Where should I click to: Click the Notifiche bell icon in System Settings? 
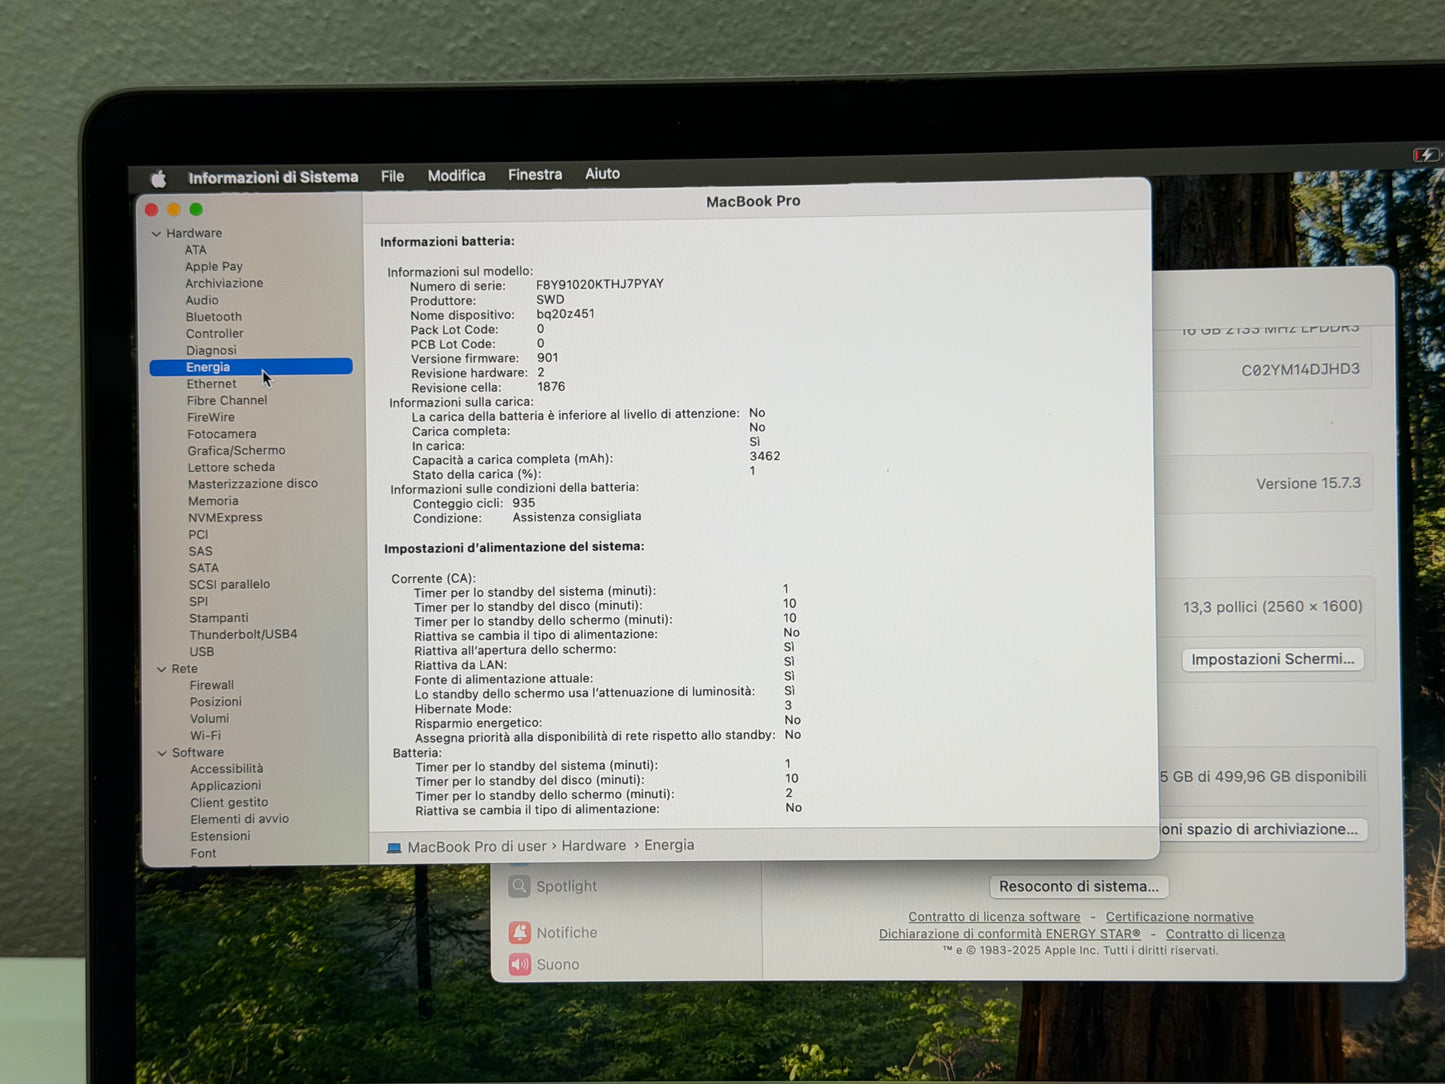click(x=519, y=932)
